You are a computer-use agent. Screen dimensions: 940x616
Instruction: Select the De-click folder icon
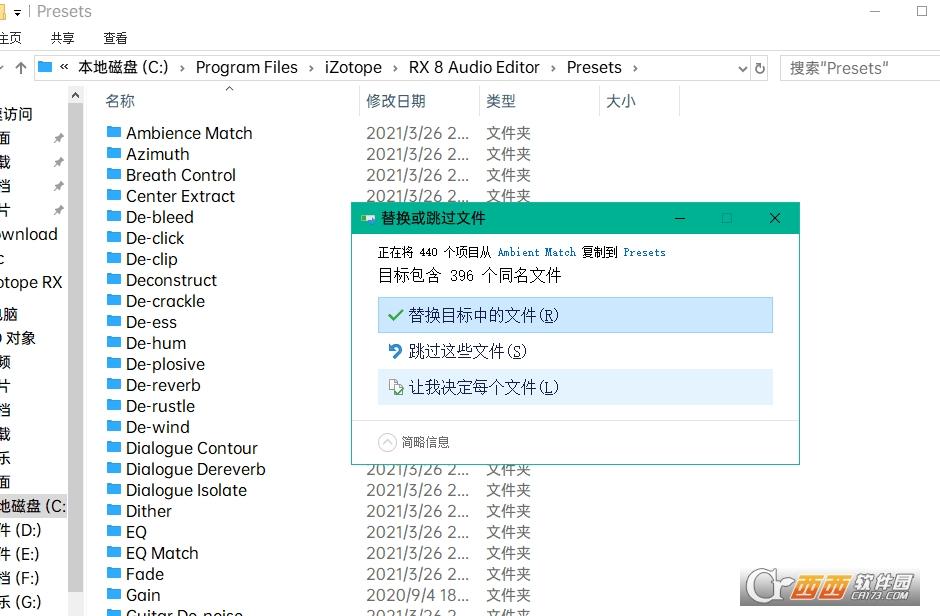click(x=114, y=237)
